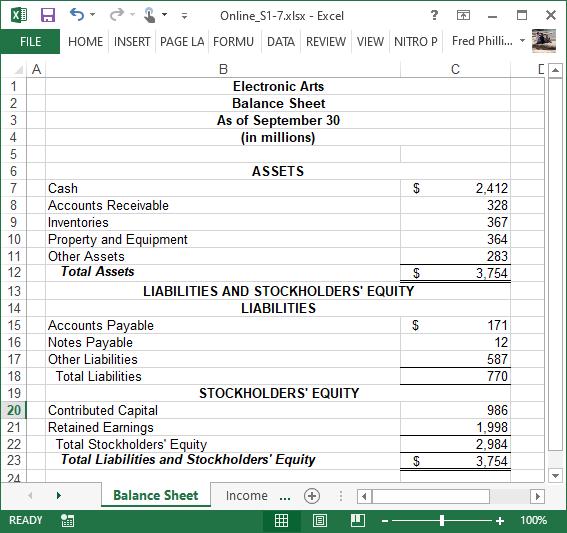The image size is (567, 533).
Task: Switch to the REVIEW ribbon tab
Action: coord(326,42)
